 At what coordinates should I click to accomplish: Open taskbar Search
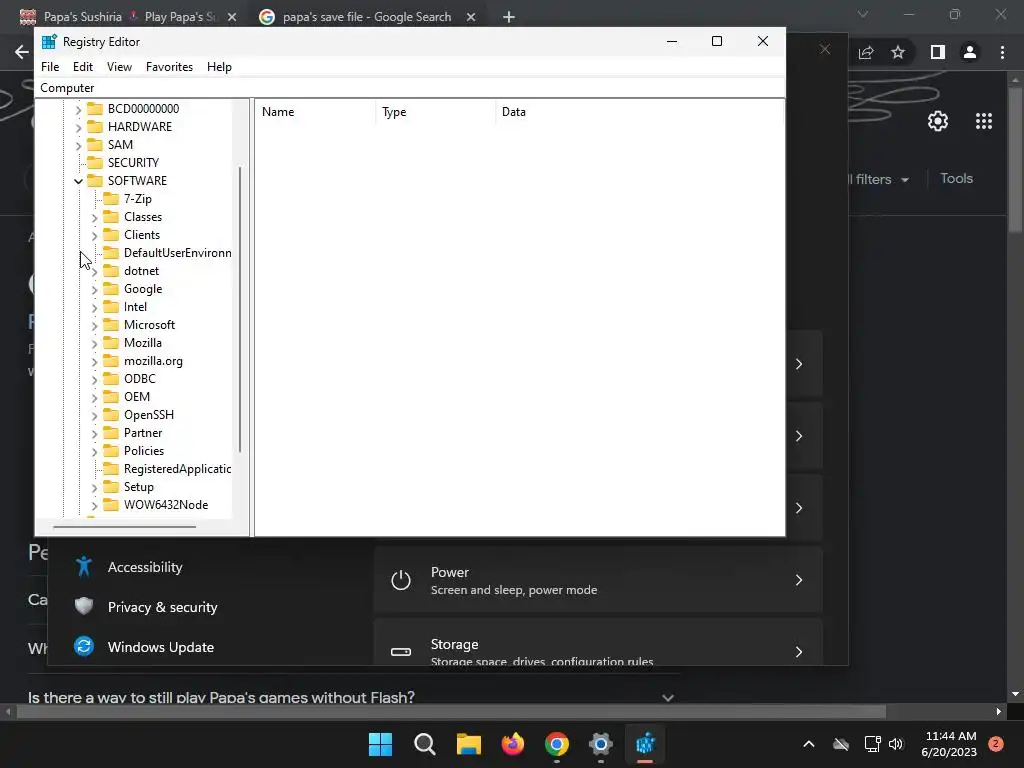tap(424, 744)
